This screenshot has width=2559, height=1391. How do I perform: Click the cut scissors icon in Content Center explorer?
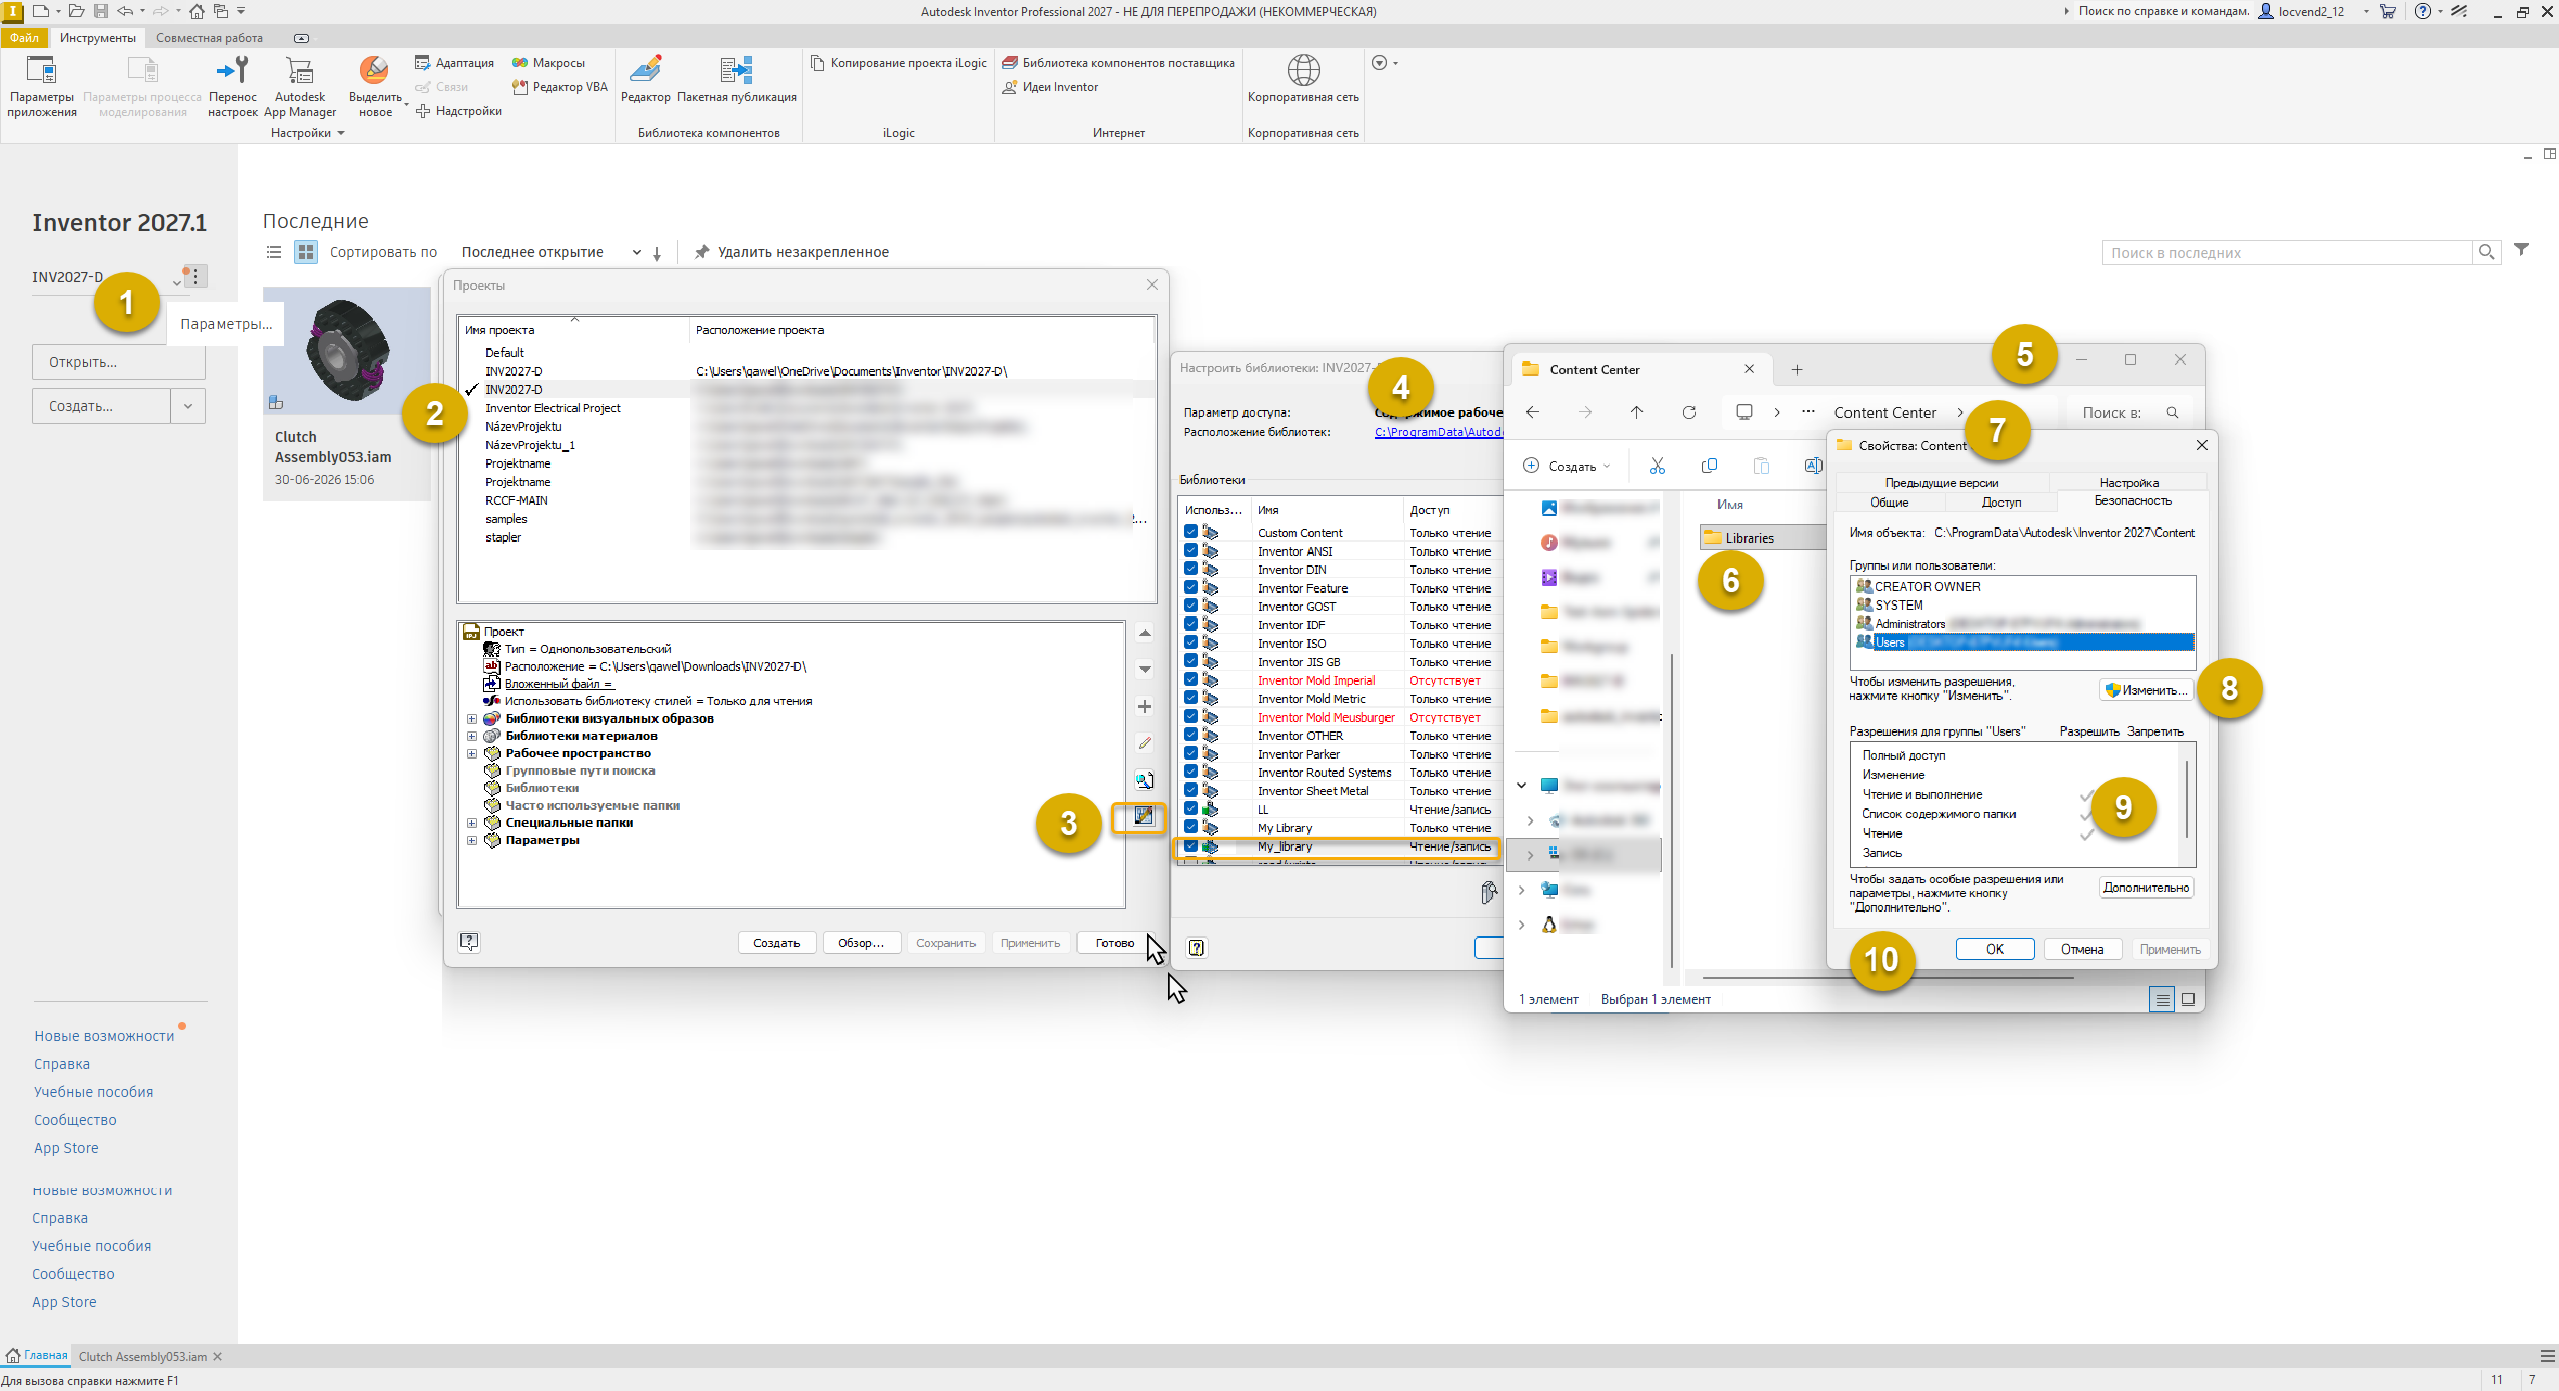click(x=1657, y=466)
